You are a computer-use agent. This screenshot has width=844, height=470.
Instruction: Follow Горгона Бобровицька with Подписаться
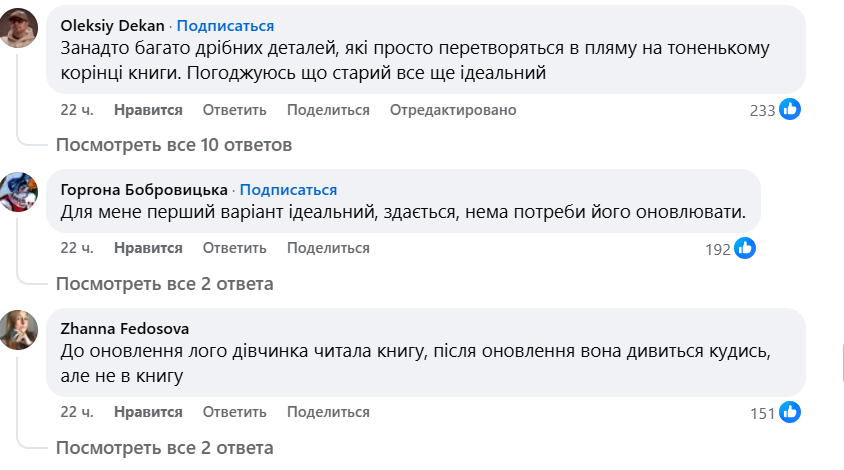pos(288,189)
